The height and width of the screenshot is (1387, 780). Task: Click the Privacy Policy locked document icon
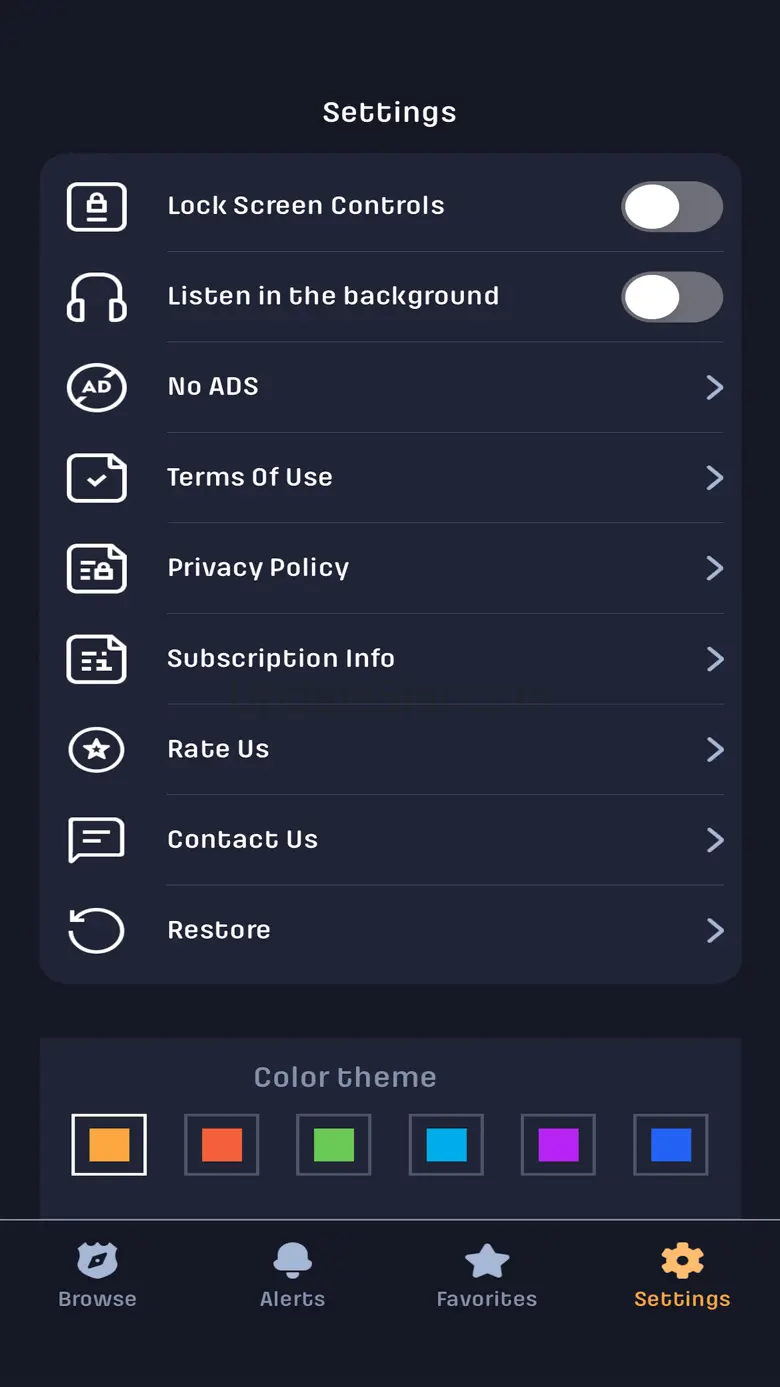[x=97, y=568]
